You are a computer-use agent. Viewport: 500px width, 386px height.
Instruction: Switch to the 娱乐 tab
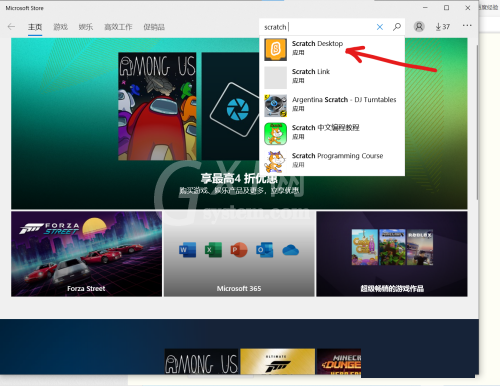[86, 27]
